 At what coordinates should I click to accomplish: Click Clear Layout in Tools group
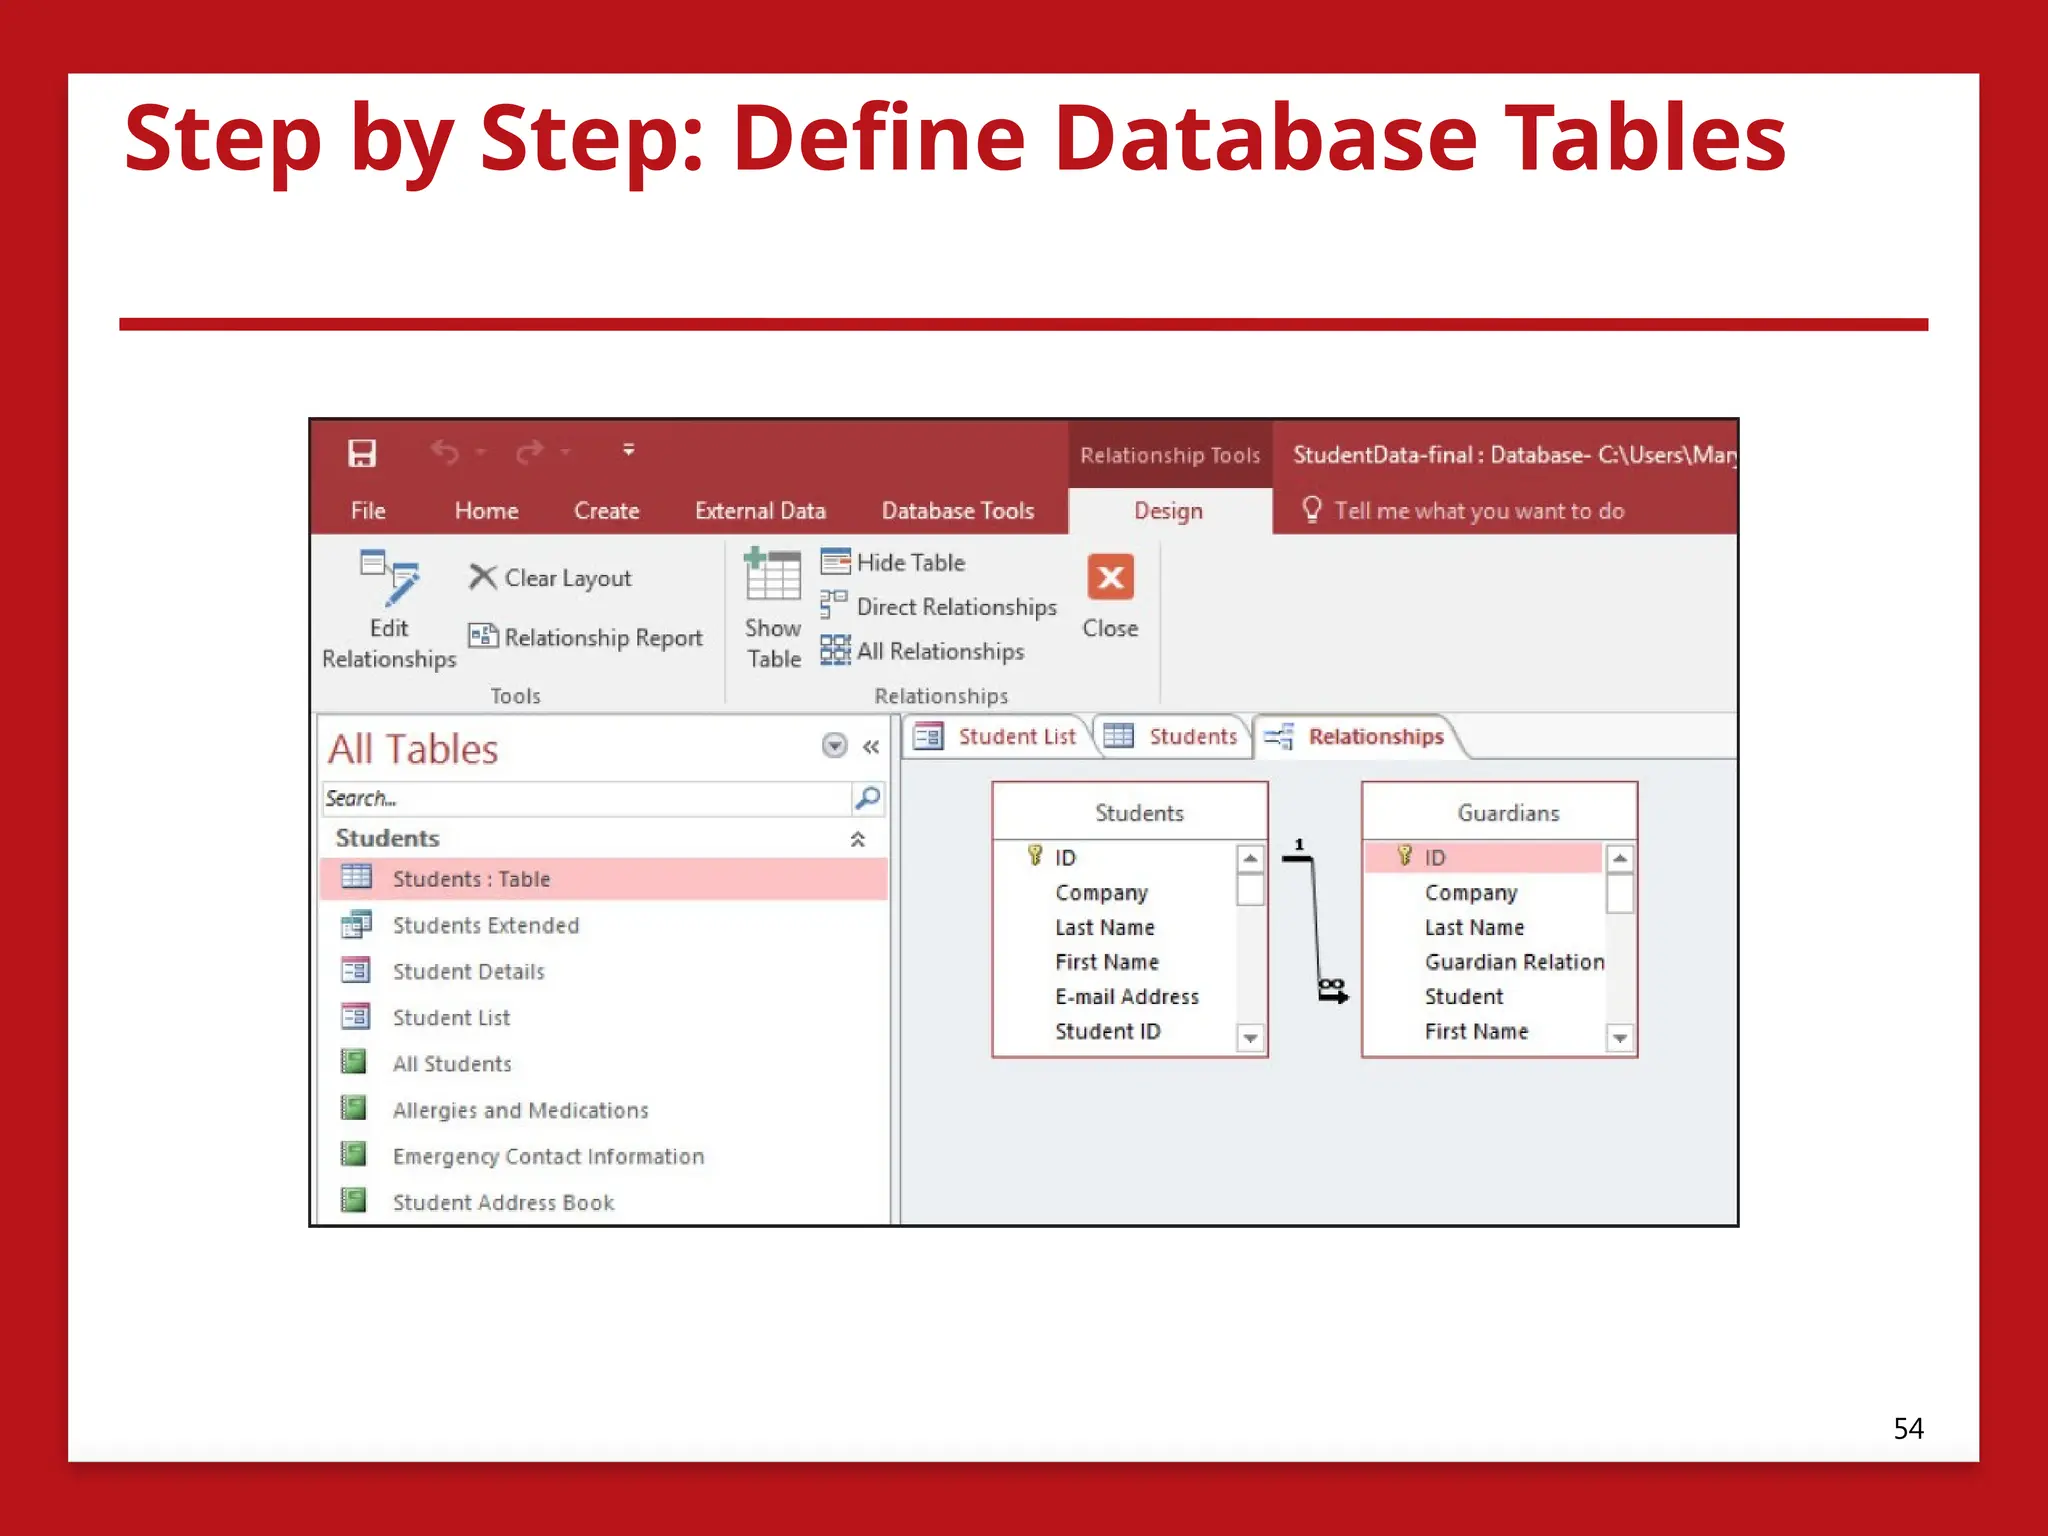(550, 578)
